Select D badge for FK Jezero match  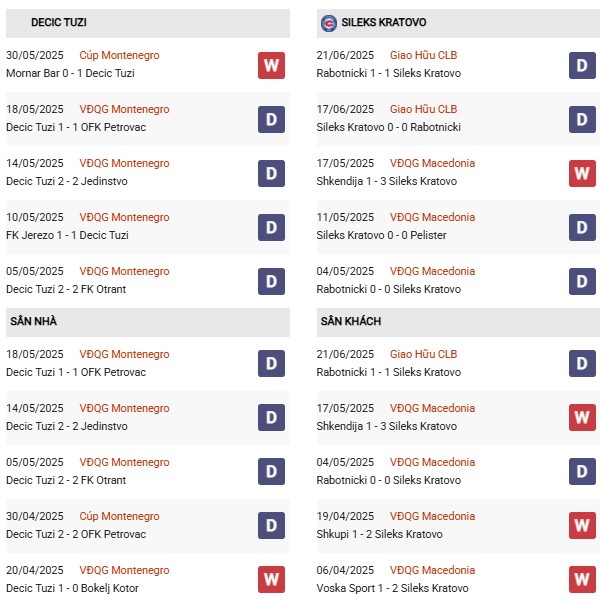click(x=271, y=227)
